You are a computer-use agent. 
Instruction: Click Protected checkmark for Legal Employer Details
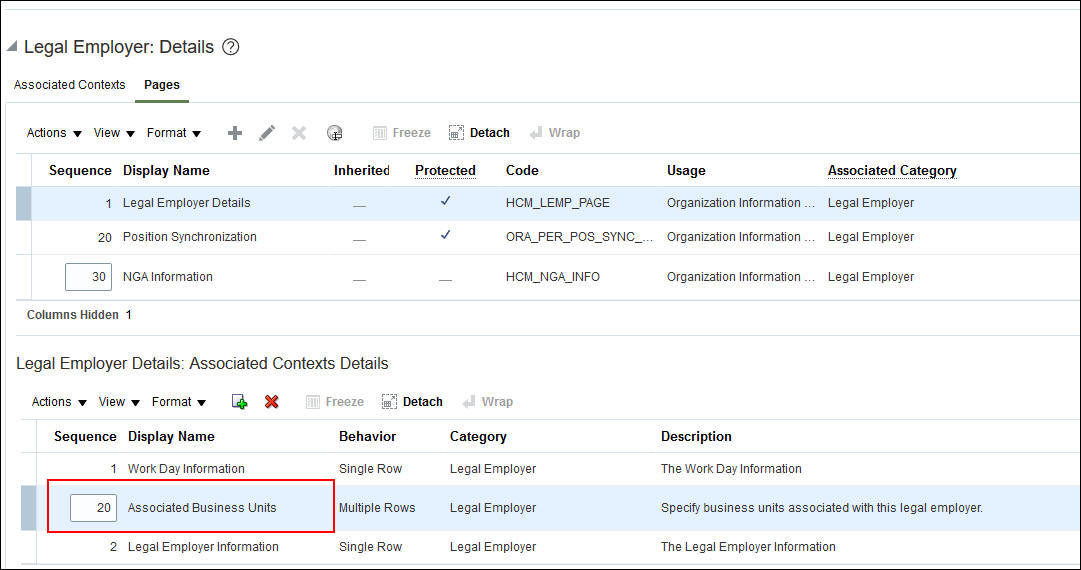pos(445,201)
